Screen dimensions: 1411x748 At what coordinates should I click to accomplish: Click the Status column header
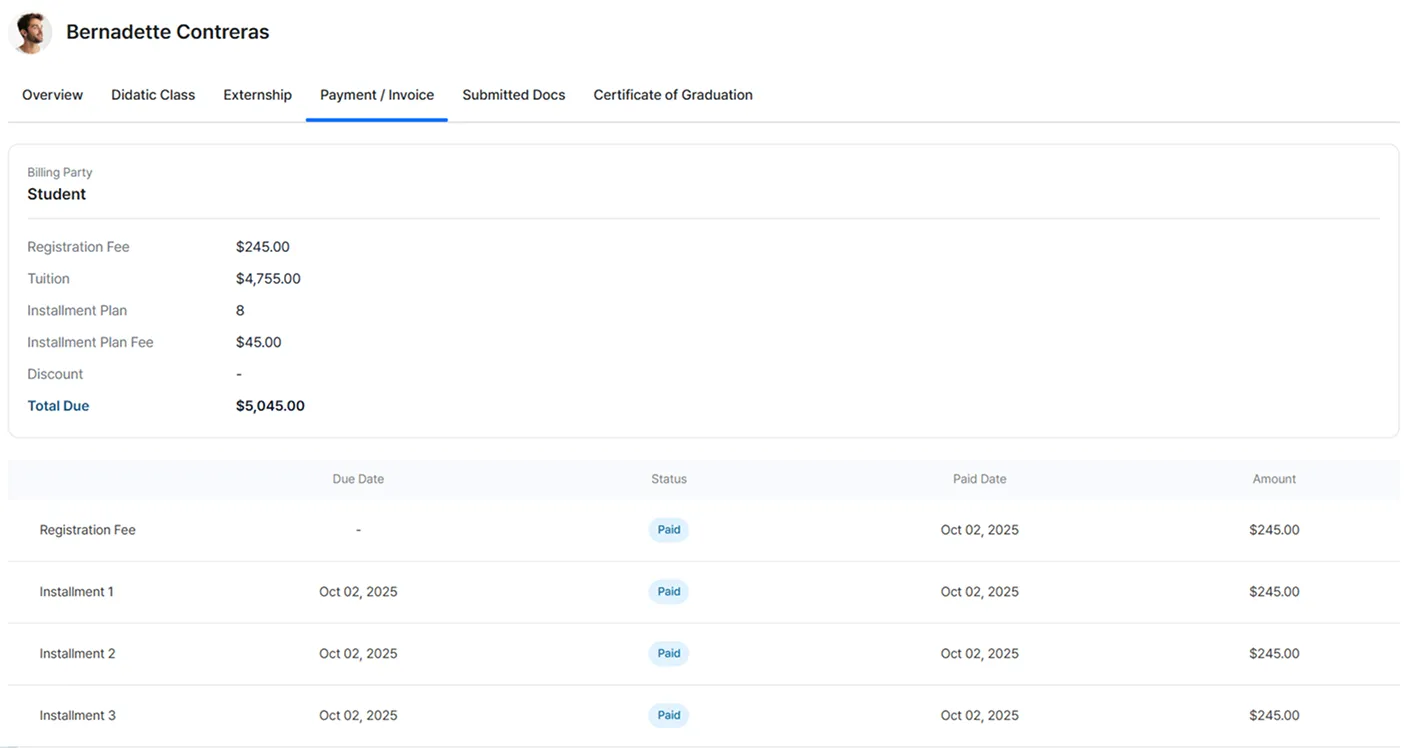point(668,479)
